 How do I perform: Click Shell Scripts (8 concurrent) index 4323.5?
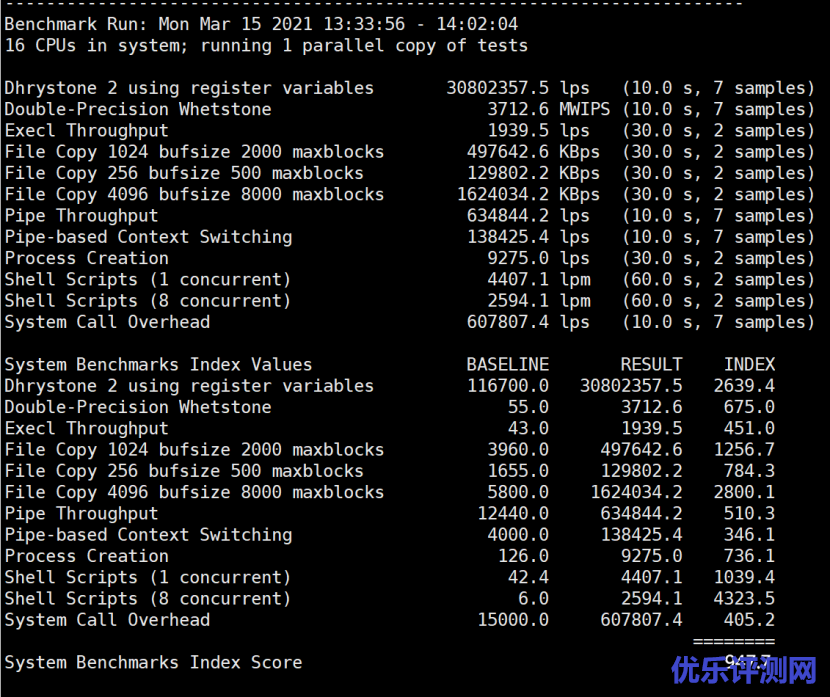(x=744, y=599)
